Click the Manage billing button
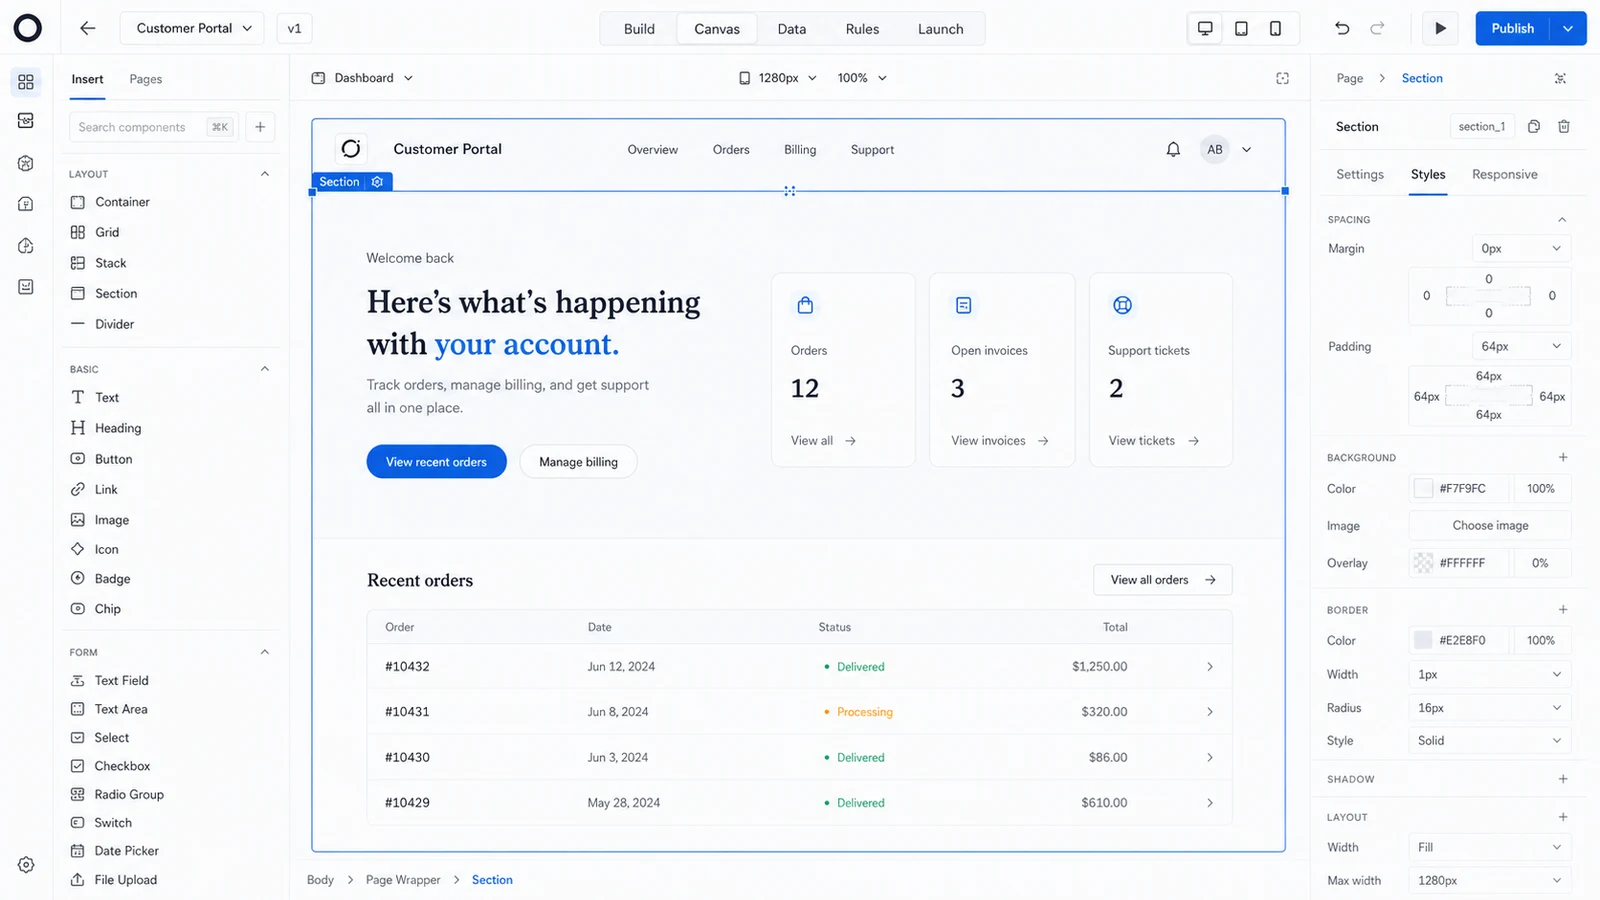Viewport: 1600px width, 900px height. [578, 462]
